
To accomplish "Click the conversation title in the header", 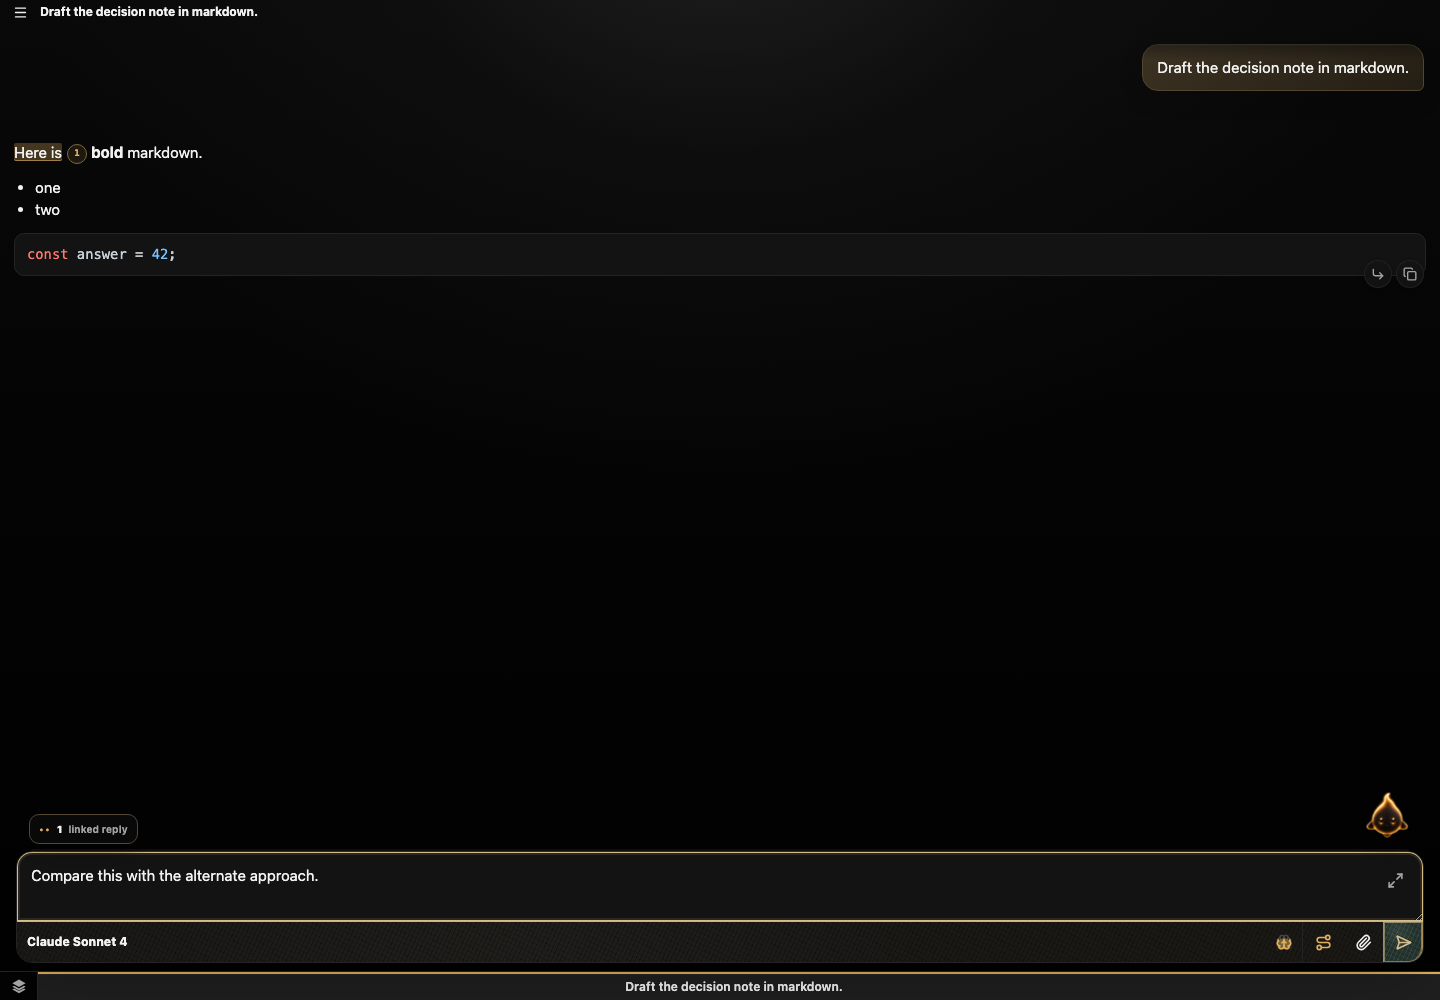I will coord(149,12).
